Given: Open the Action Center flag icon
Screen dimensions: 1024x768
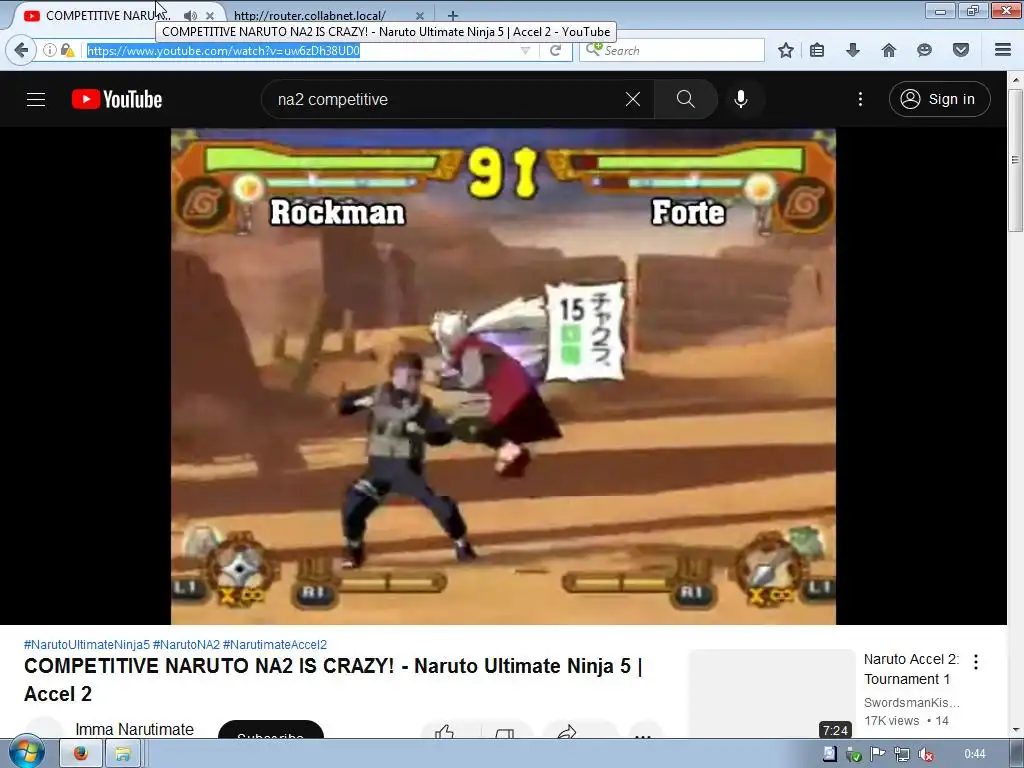Looking at the screenshot, I should coord(878,754).
